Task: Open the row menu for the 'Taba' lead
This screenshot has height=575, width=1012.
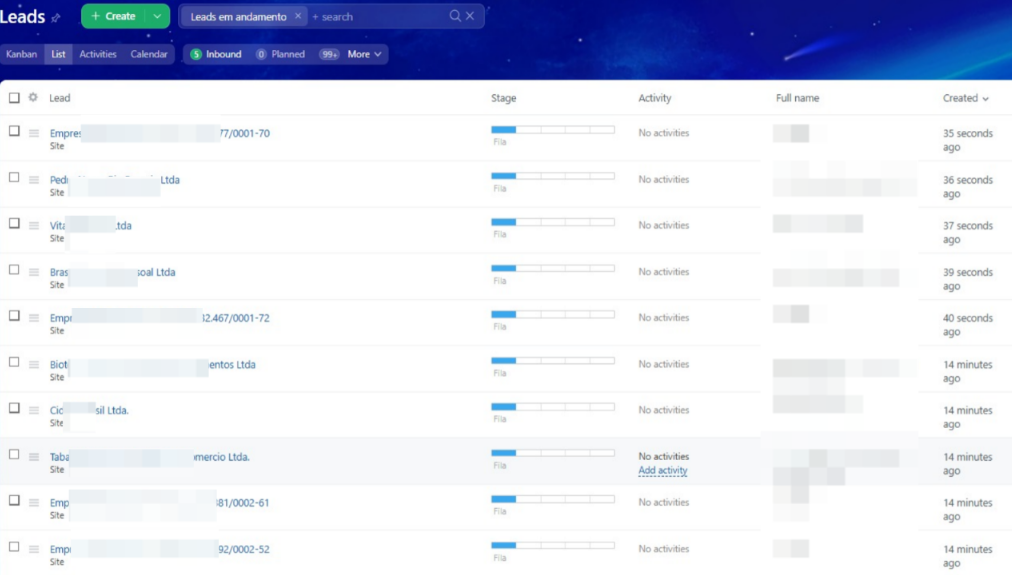Action: (x=34, y=457)
